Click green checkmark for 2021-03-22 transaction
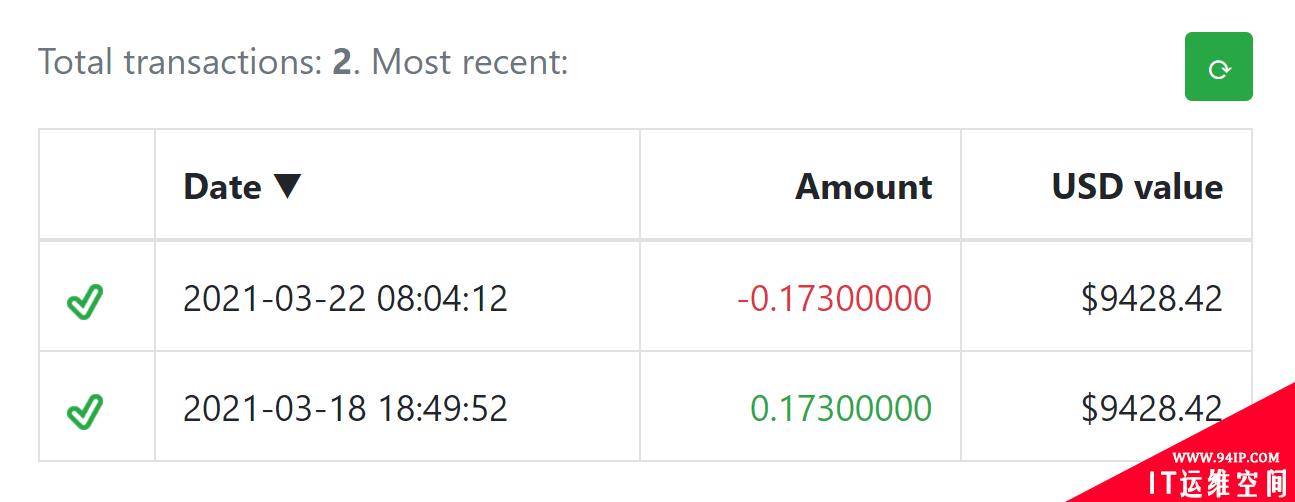 (85, 301)
